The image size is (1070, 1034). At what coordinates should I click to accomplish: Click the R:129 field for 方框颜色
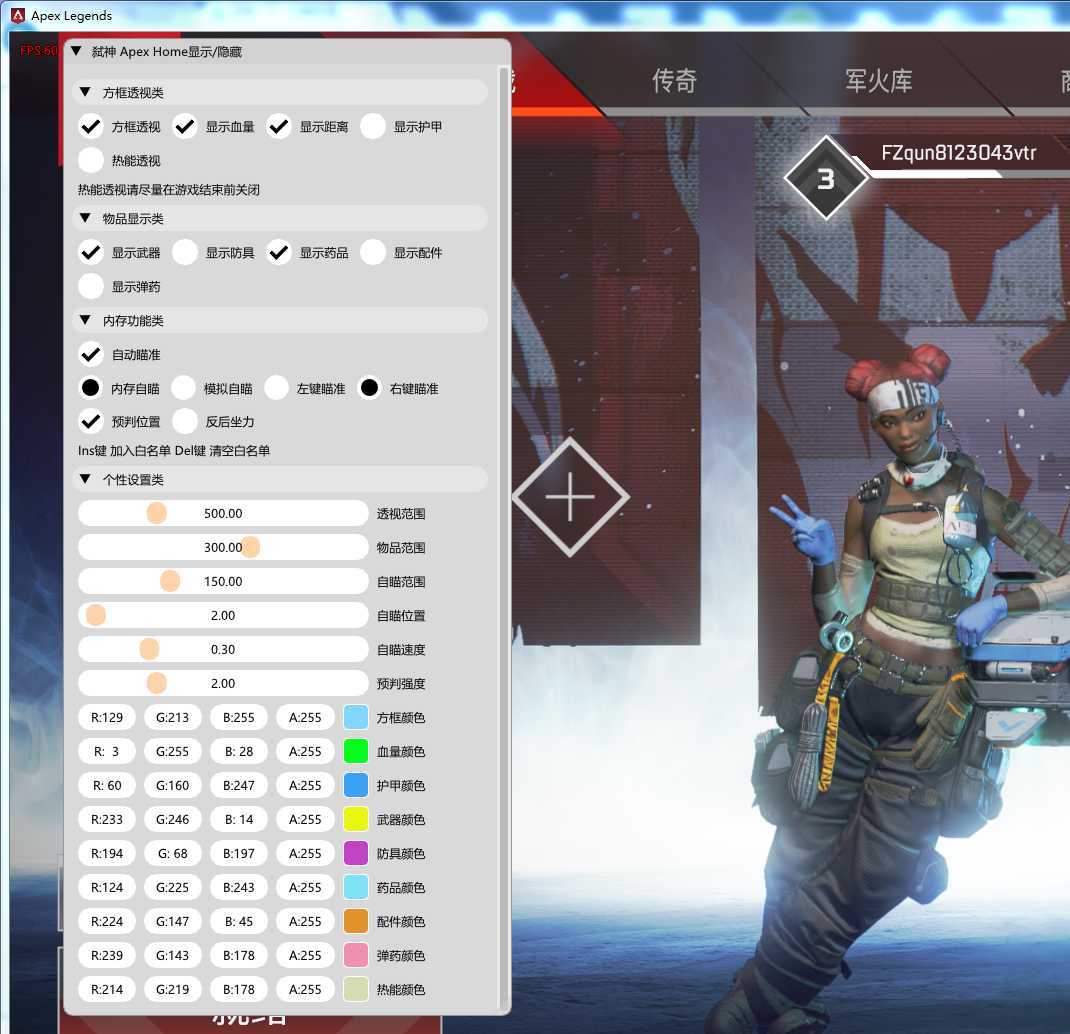[x=107, y=717]
